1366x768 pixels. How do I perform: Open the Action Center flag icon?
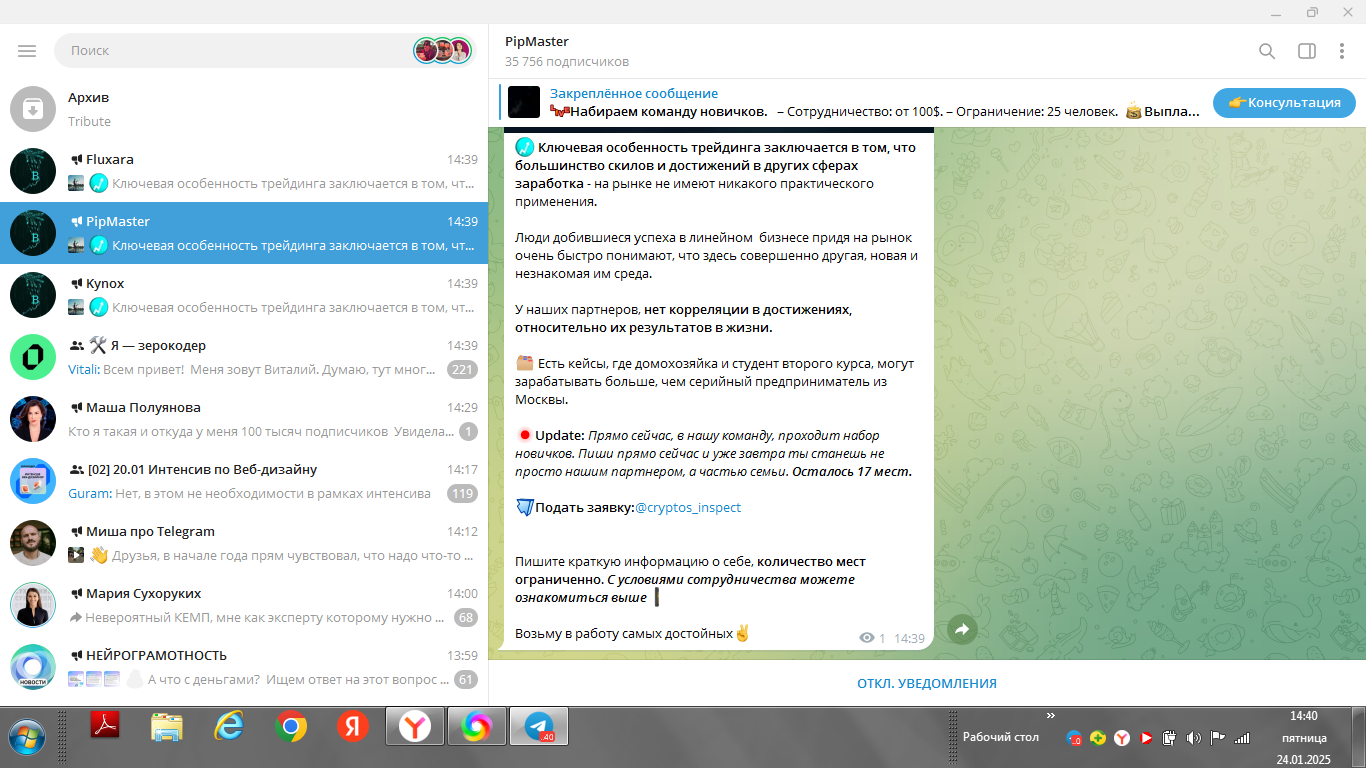click(x=1217, y=738)
